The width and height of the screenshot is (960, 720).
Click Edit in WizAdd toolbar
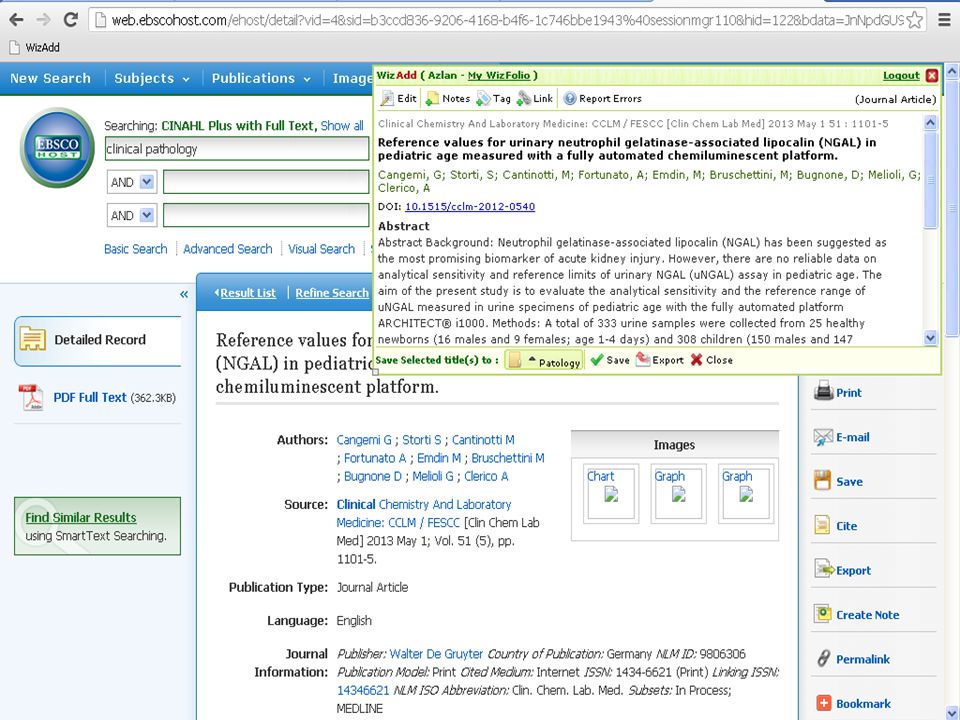399,98
